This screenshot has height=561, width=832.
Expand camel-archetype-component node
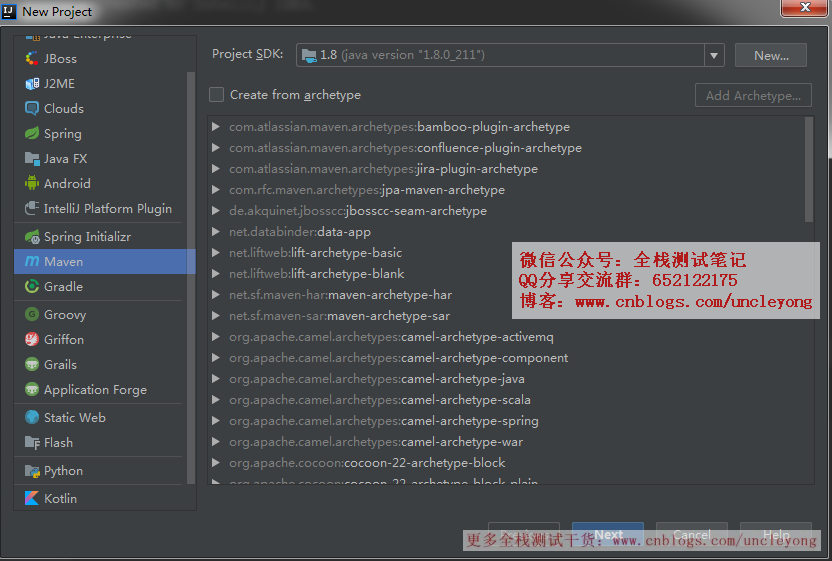tap(215, 358)
